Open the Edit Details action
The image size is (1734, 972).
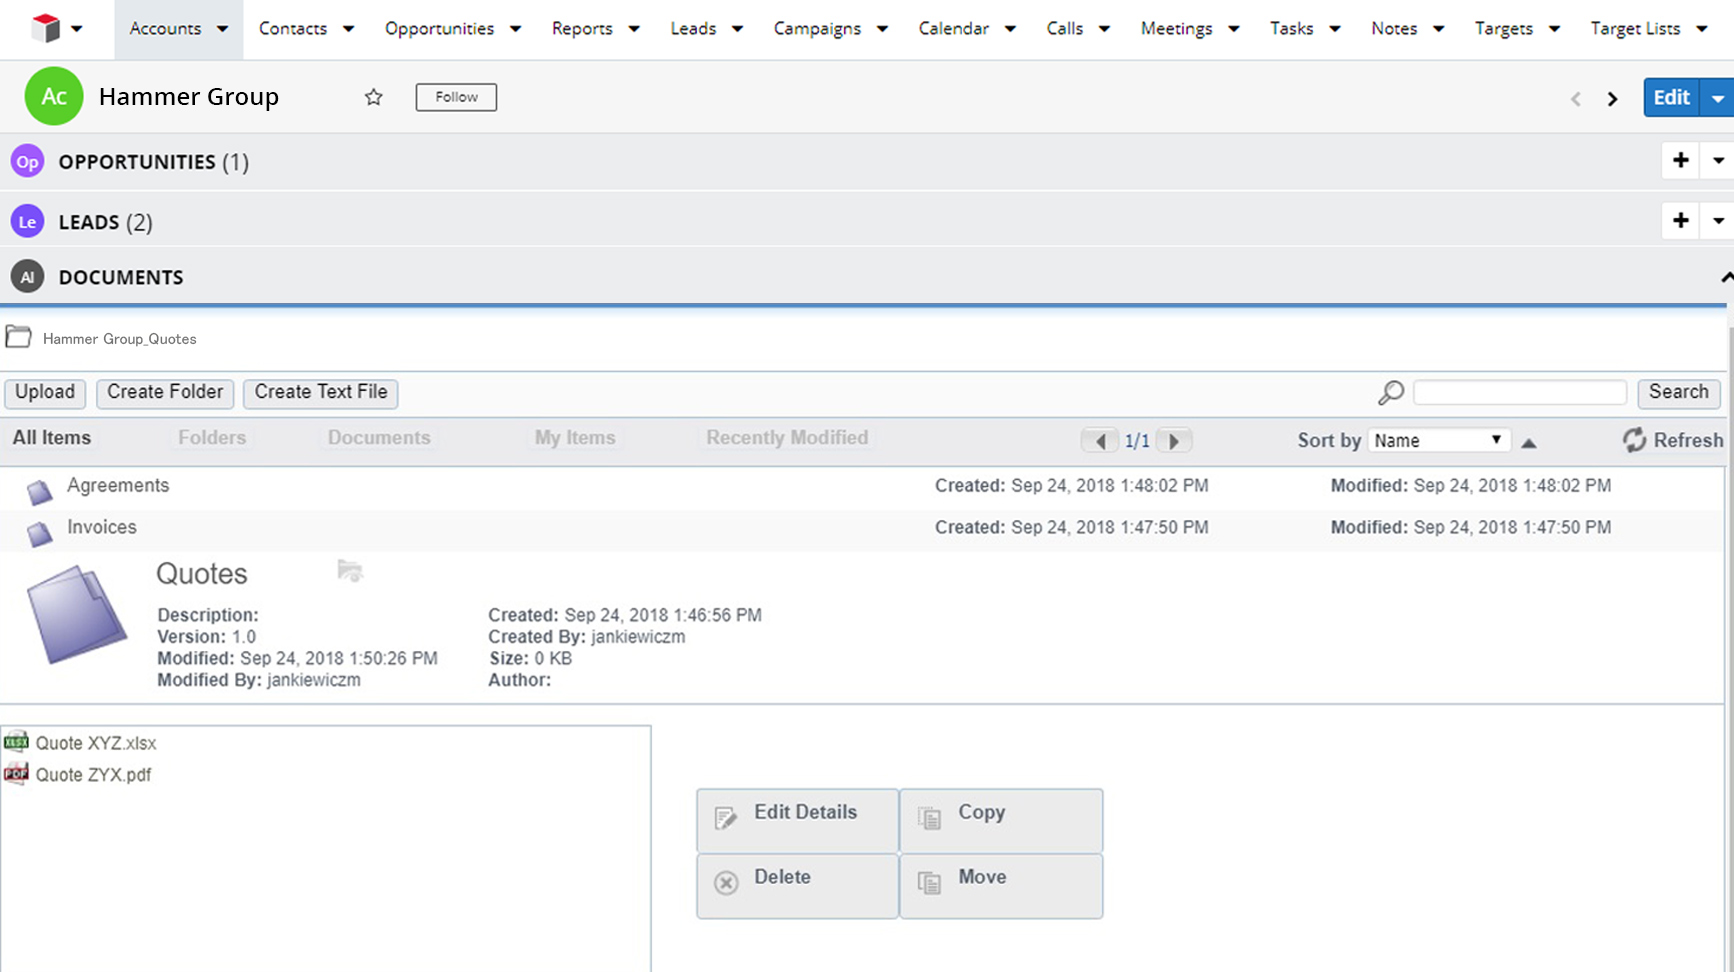[x=797, y=820]
